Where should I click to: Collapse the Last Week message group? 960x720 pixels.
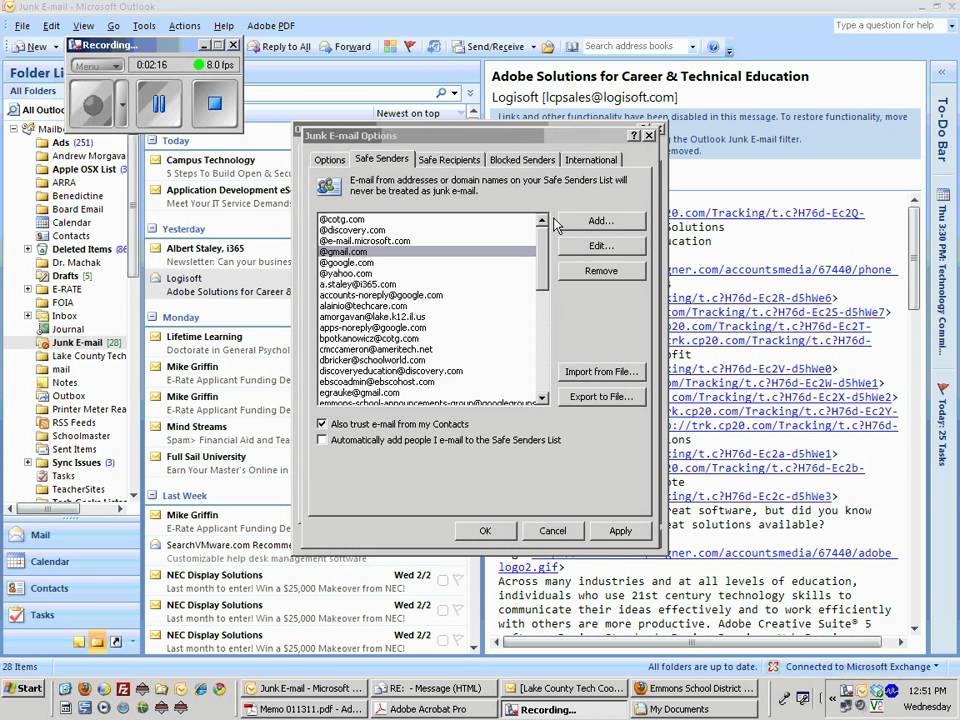(152, 496)
